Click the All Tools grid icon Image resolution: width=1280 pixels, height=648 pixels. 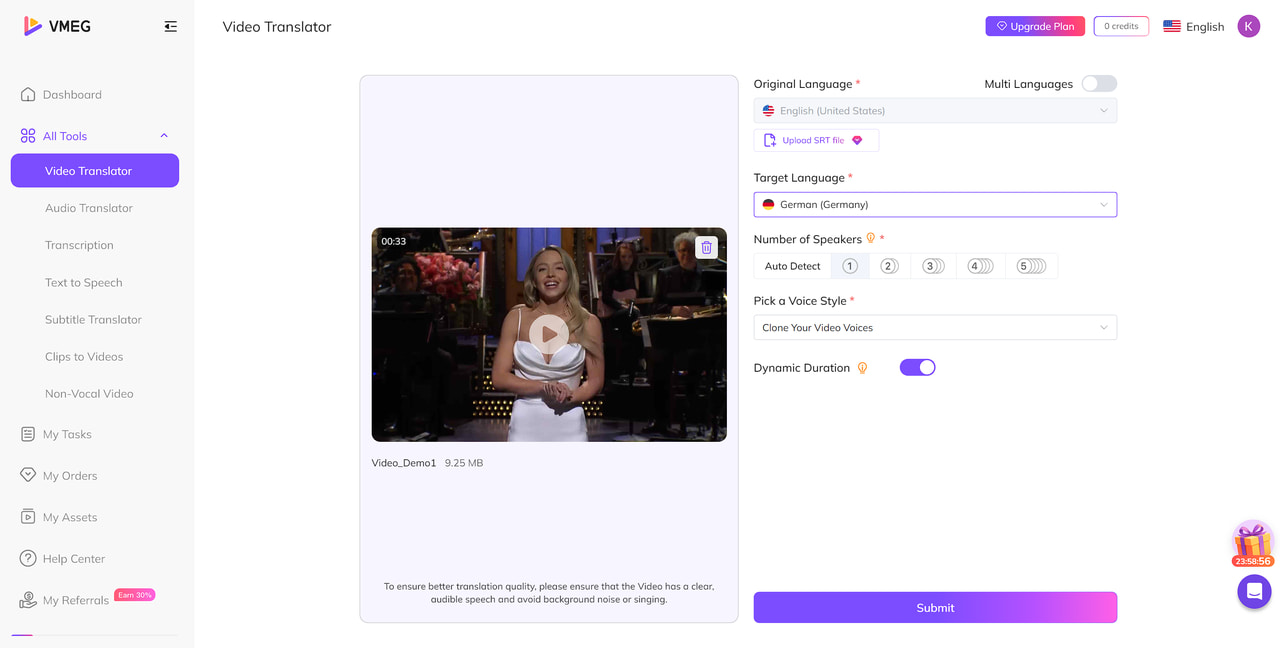pyautogui.click(x=28, y=136)
